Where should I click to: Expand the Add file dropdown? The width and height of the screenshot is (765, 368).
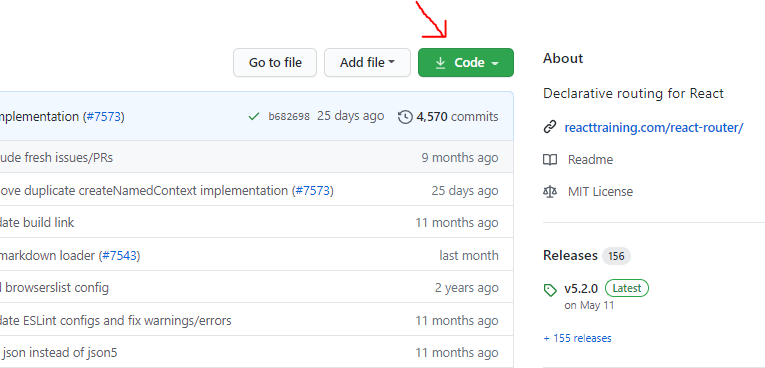pos(367,62)
